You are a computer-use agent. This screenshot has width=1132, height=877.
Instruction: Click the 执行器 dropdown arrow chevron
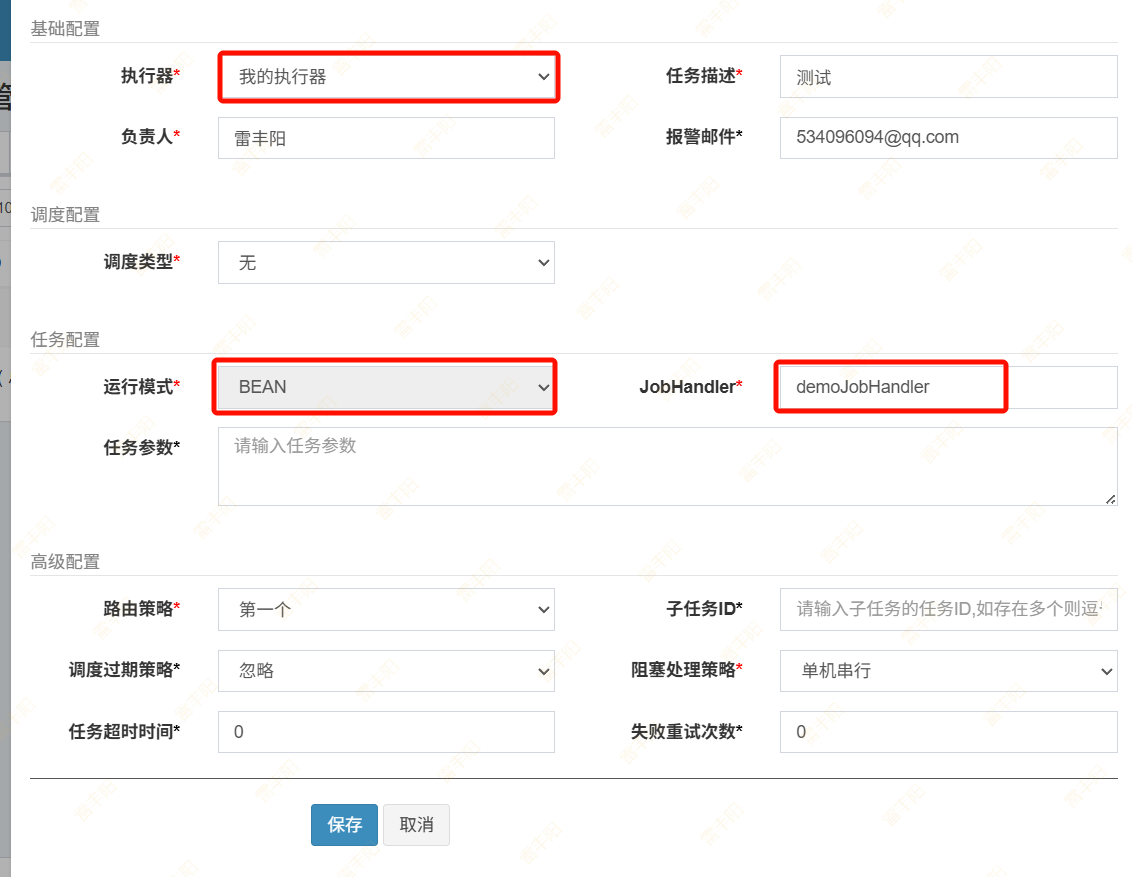point(543,77)
